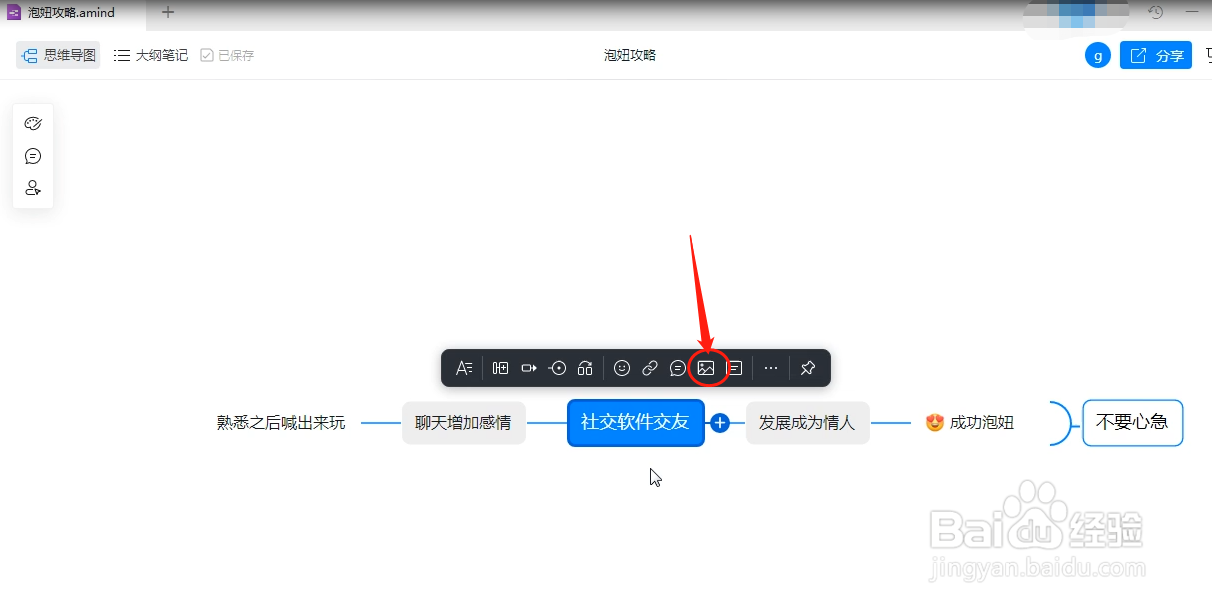The image size is (1212, 609).
Task: Attach a comment to the node
Action: coord(676,368)
